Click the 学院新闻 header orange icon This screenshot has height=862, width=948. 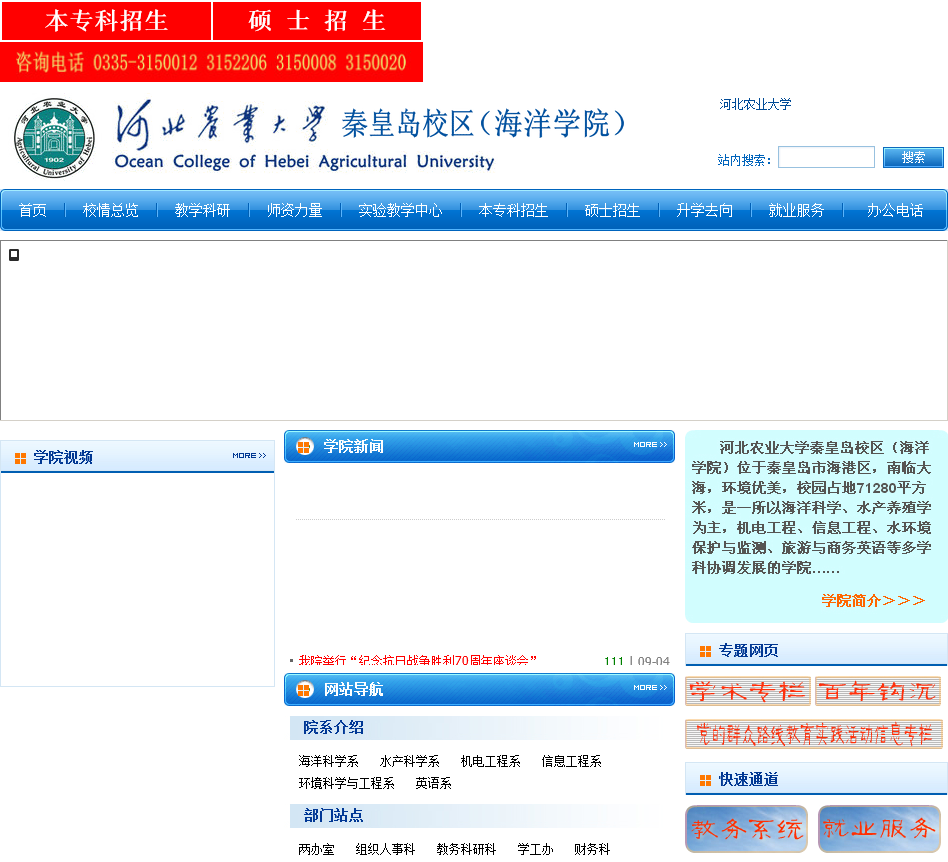pos(304,447)
